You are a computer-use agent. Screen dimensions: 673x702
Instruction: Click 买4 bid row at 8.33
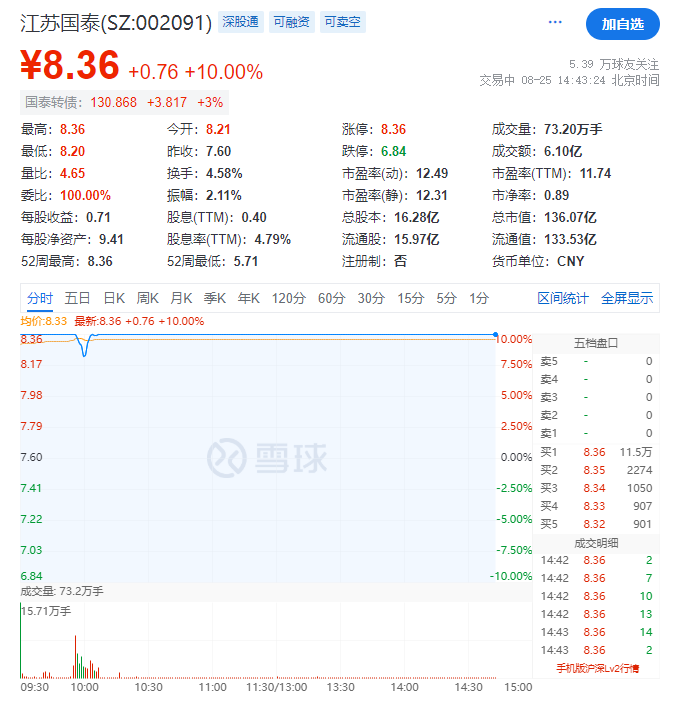(x=596, y=506)
